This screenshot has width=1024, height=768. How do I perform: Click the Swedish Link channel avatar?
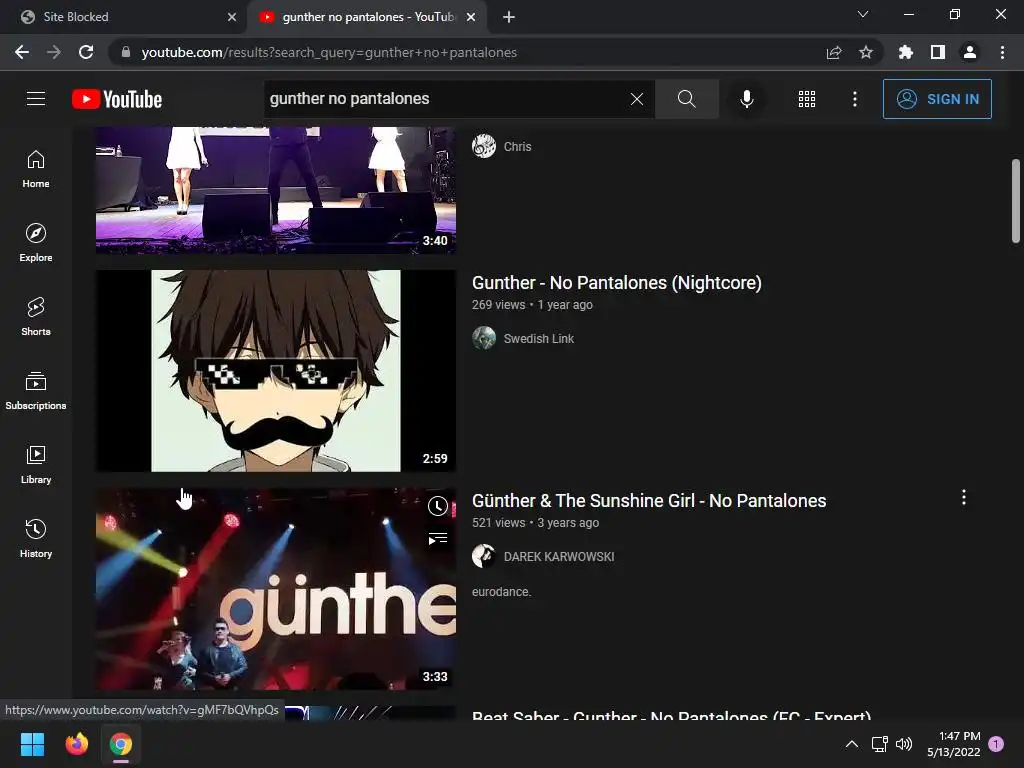pyautogui.click(x=484, y=338)
